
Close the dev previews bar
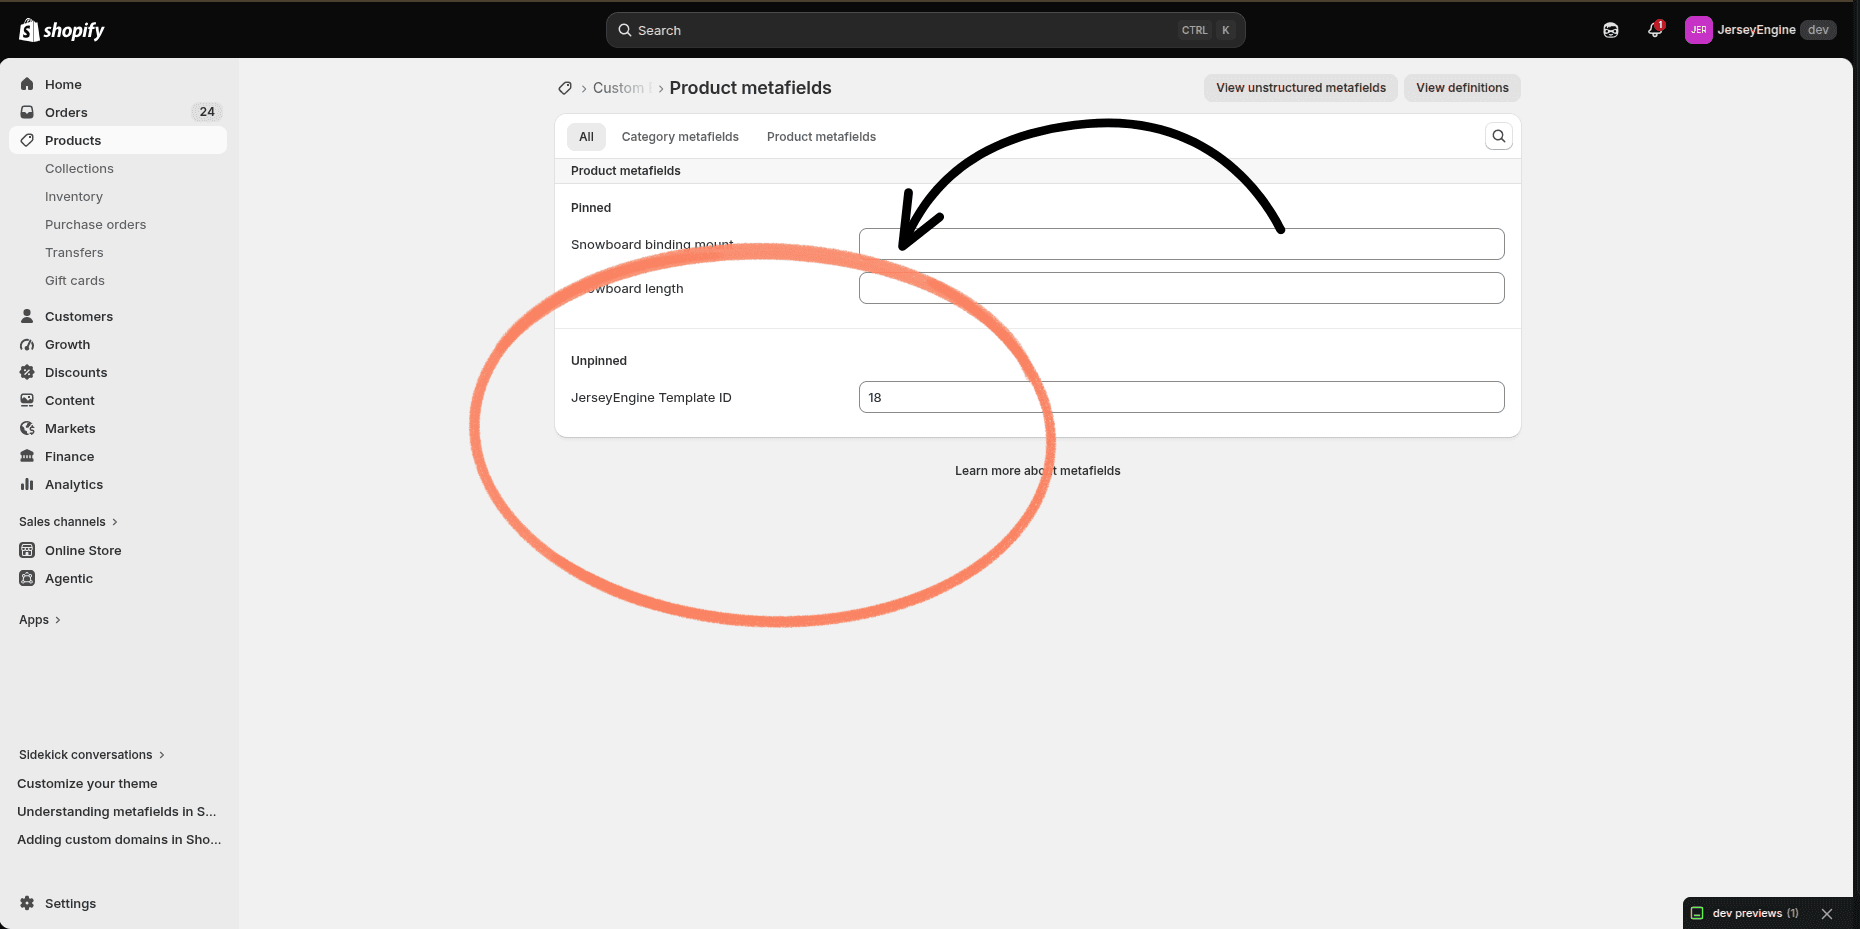1827,914
